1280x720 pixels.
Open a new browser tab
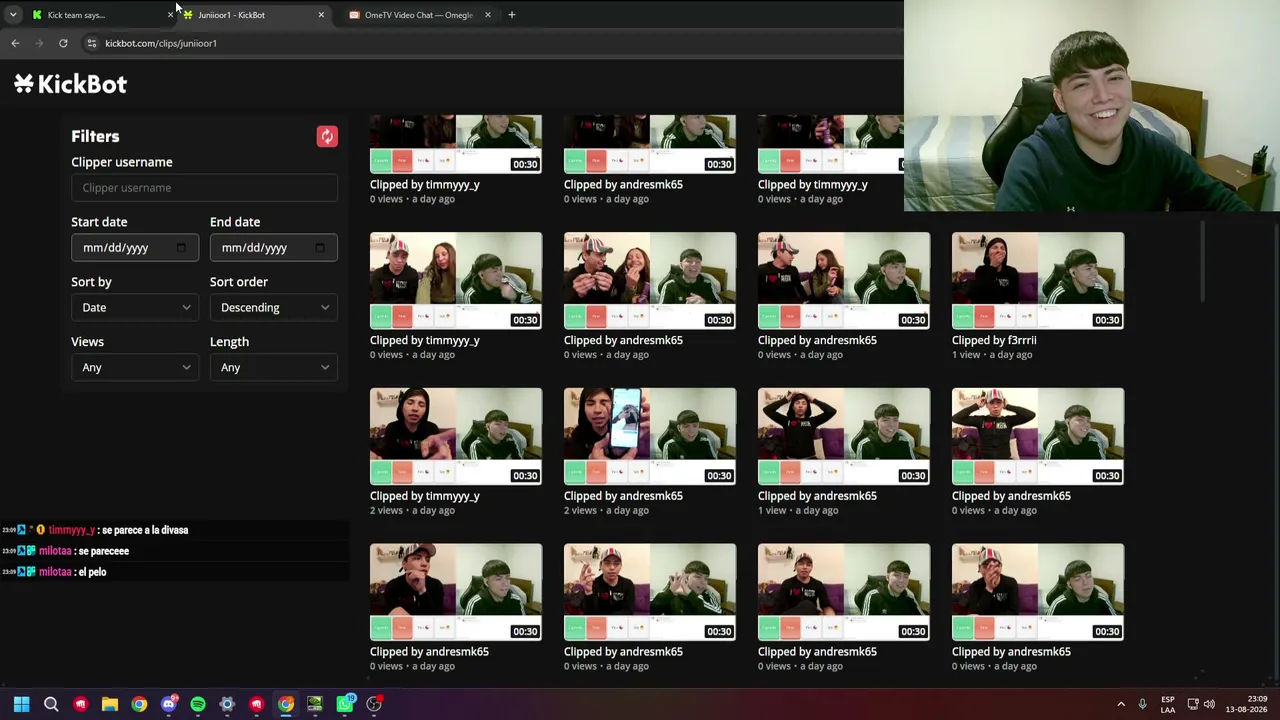point(511,15)
